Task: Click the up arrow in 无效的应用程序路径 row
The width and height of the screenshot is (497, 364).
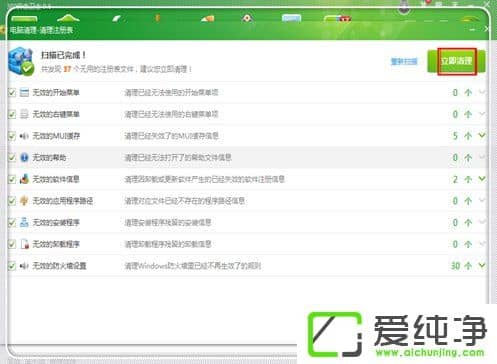Action: (x=468, y=201)
